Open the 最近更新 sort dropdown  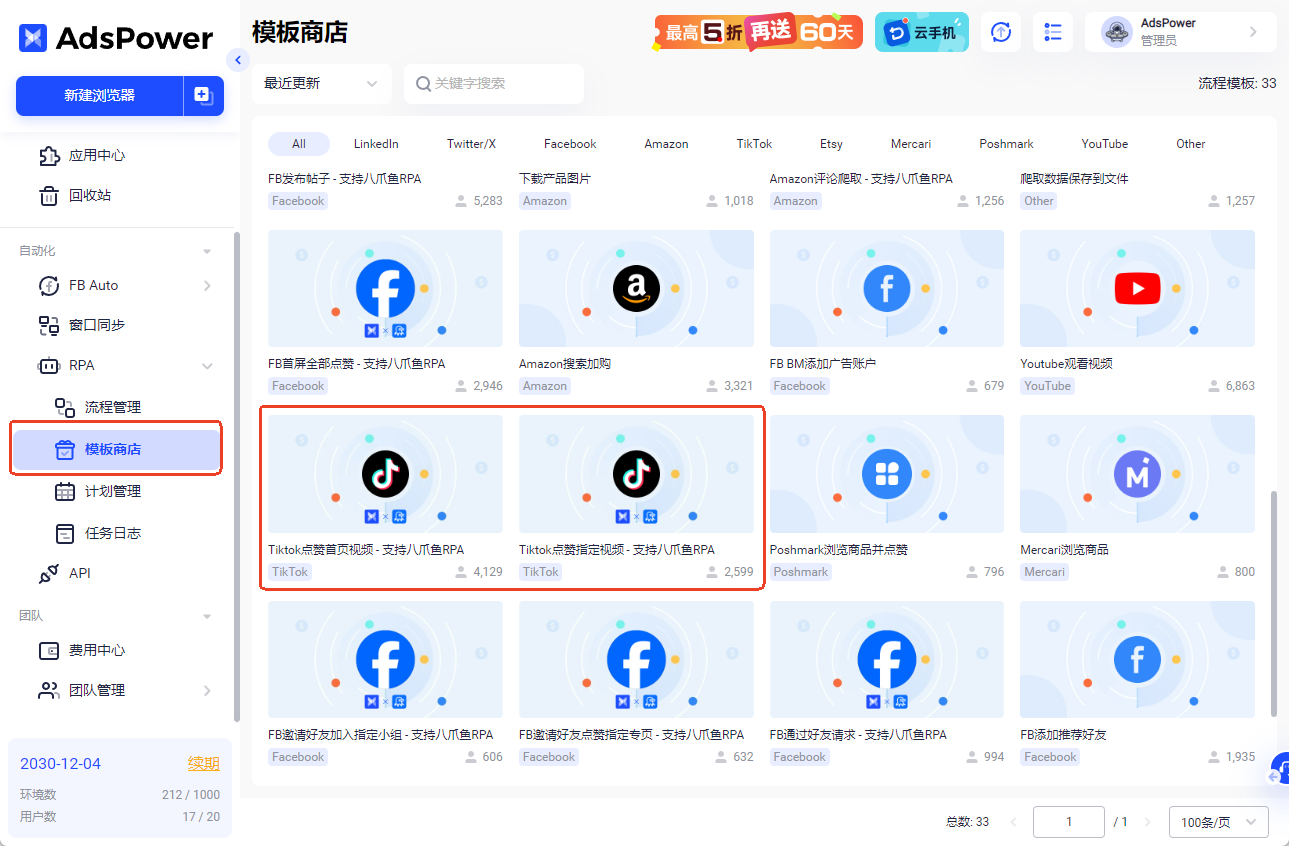[321, 84]
